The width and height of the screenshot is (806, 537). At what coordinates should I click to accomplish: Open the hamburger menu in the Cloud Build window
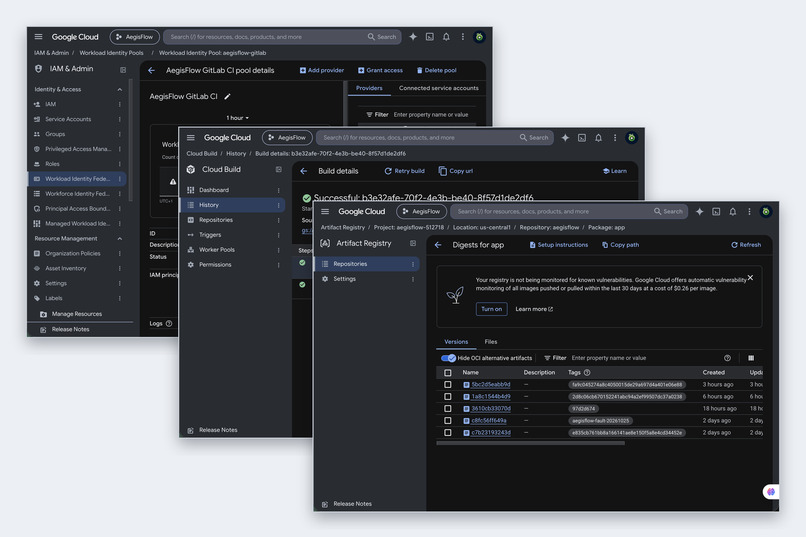point(191,137)
